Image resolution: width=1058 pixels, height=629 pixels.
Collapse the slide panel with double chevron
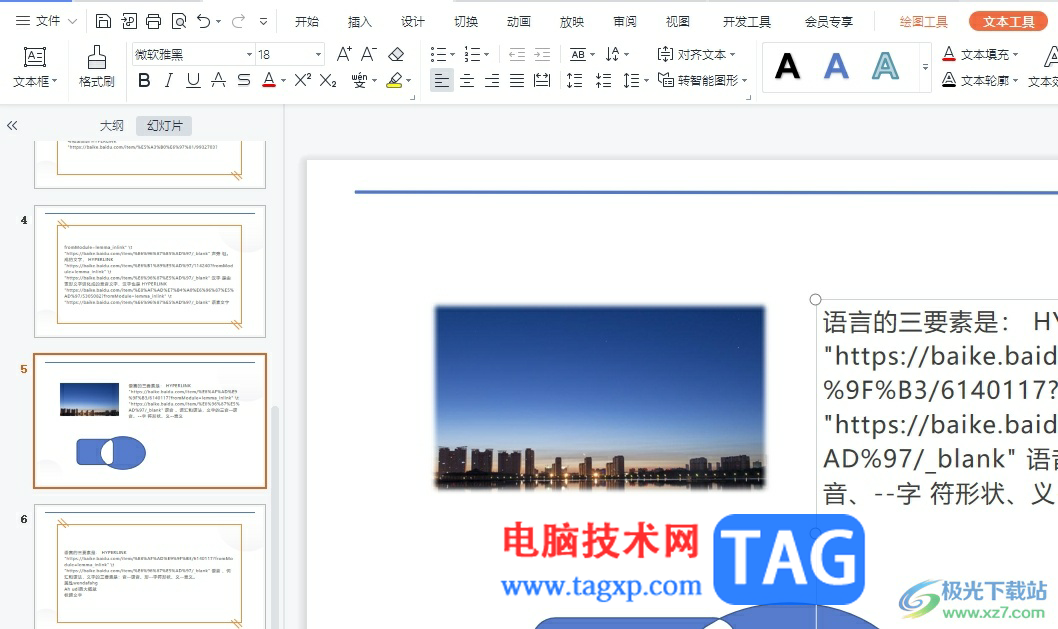click(x=12, y=126)
